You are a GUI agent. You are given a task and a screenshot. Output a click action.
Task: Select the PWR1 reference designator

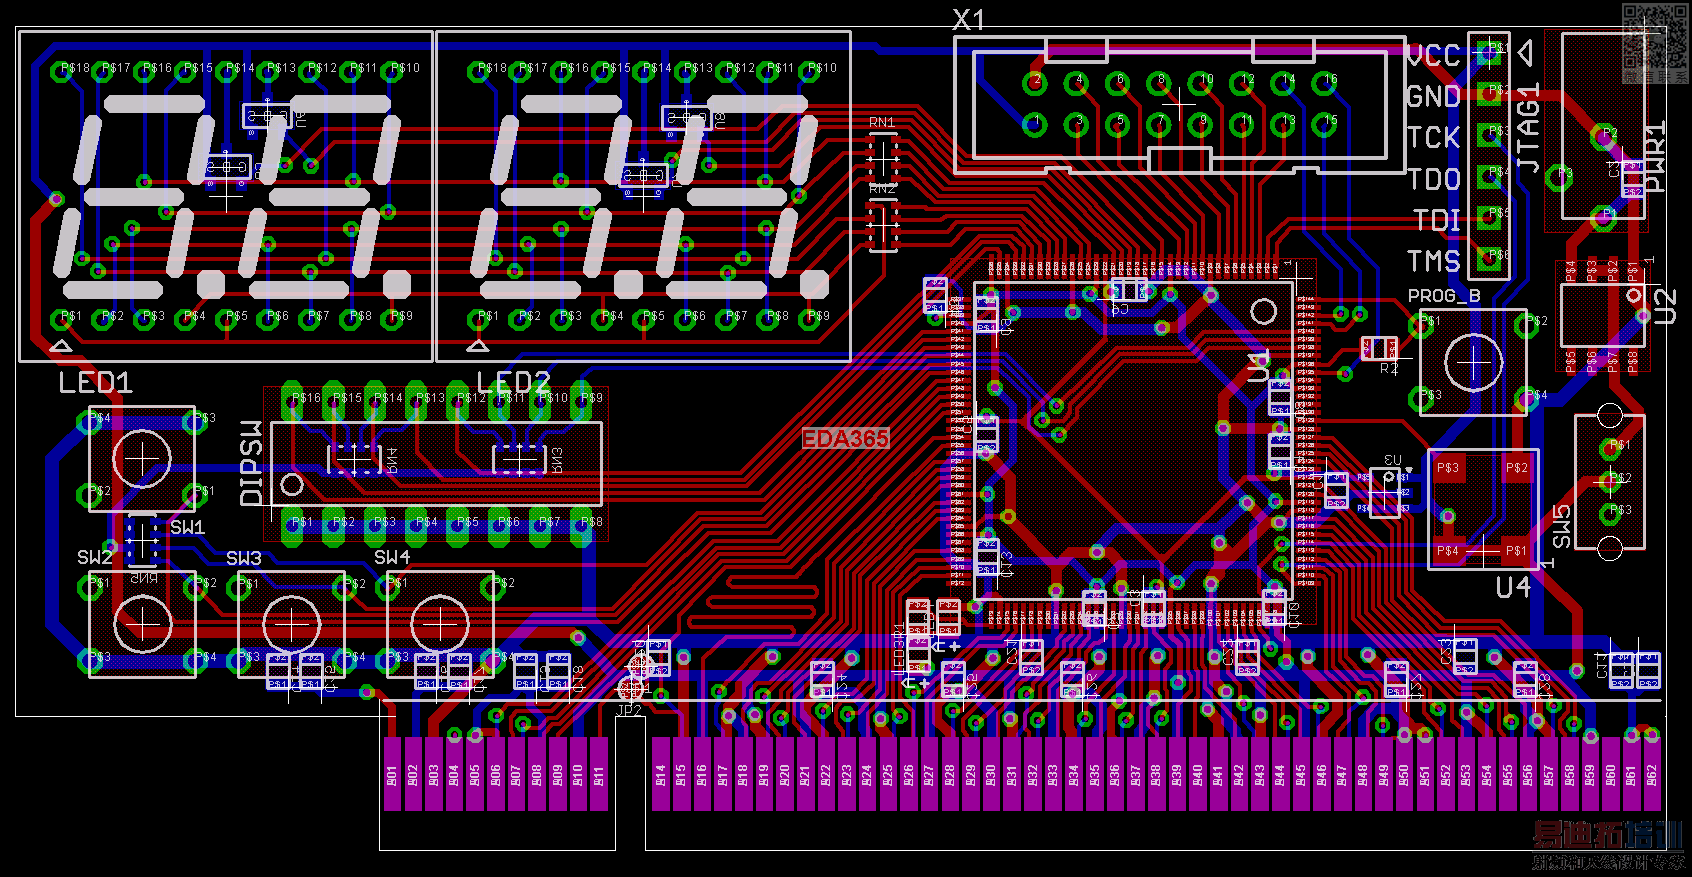1656,157
